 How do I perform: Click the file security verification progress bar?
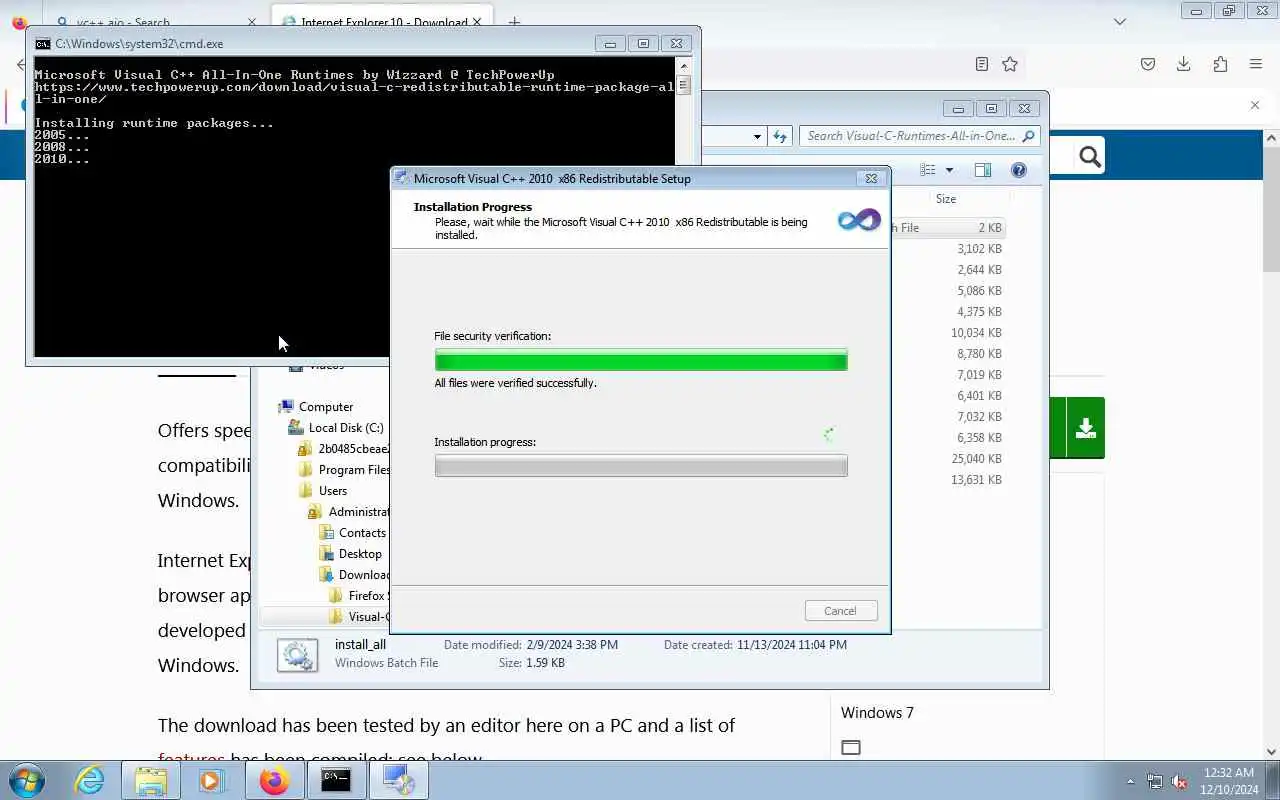[641, 360]
